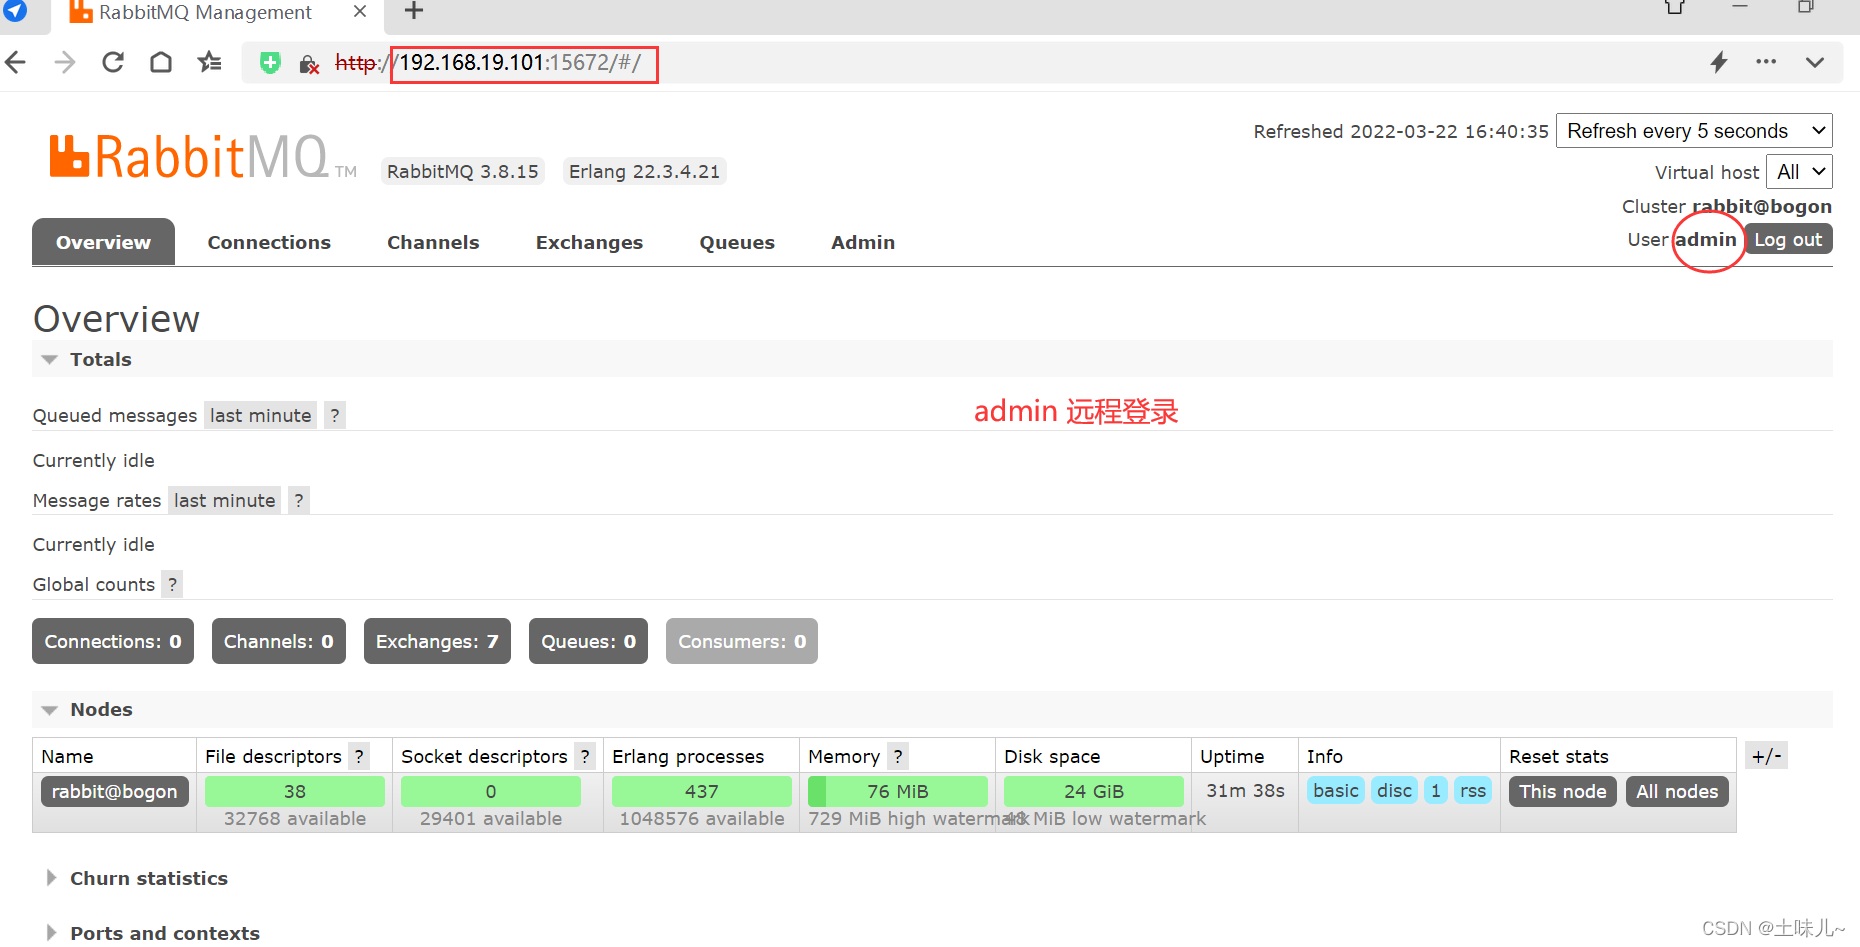Screen dimensions: 1860x947
Task: Open the Connections tab
Action: click(269, 242)
